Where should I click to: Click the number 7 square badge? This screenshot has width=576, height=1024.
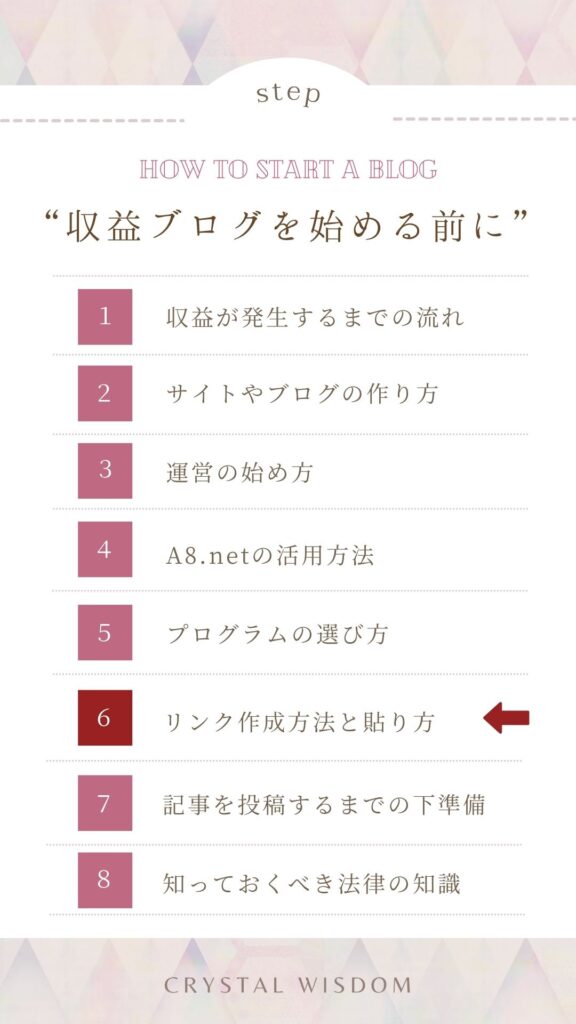[104, 803]
